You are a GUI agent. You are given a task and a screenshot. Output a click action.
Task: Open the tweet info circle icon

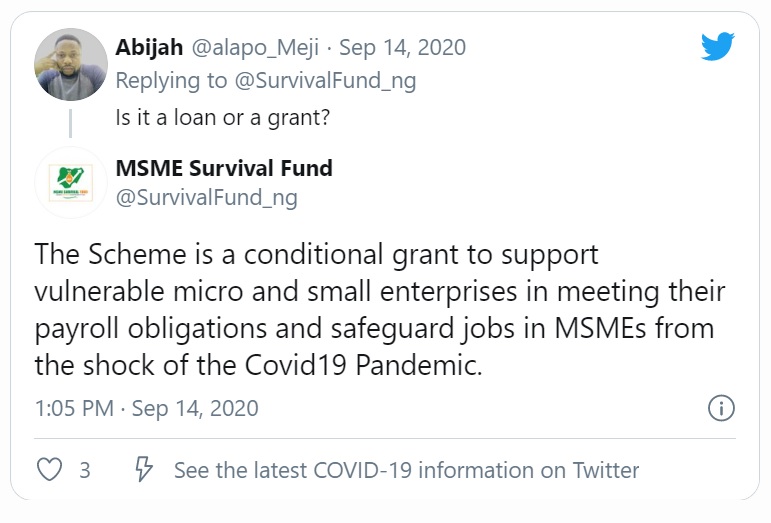pos(721,408)
